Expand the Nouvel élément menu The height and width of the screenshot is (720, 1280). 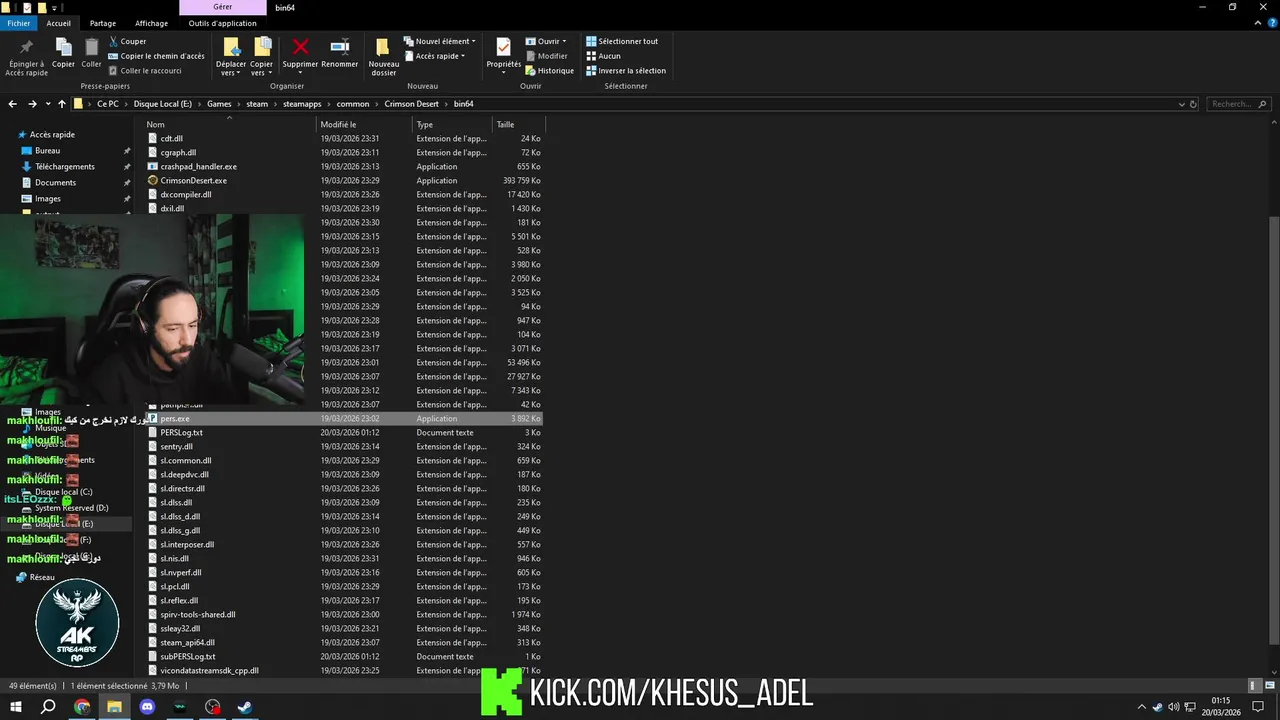click(440, 42)
